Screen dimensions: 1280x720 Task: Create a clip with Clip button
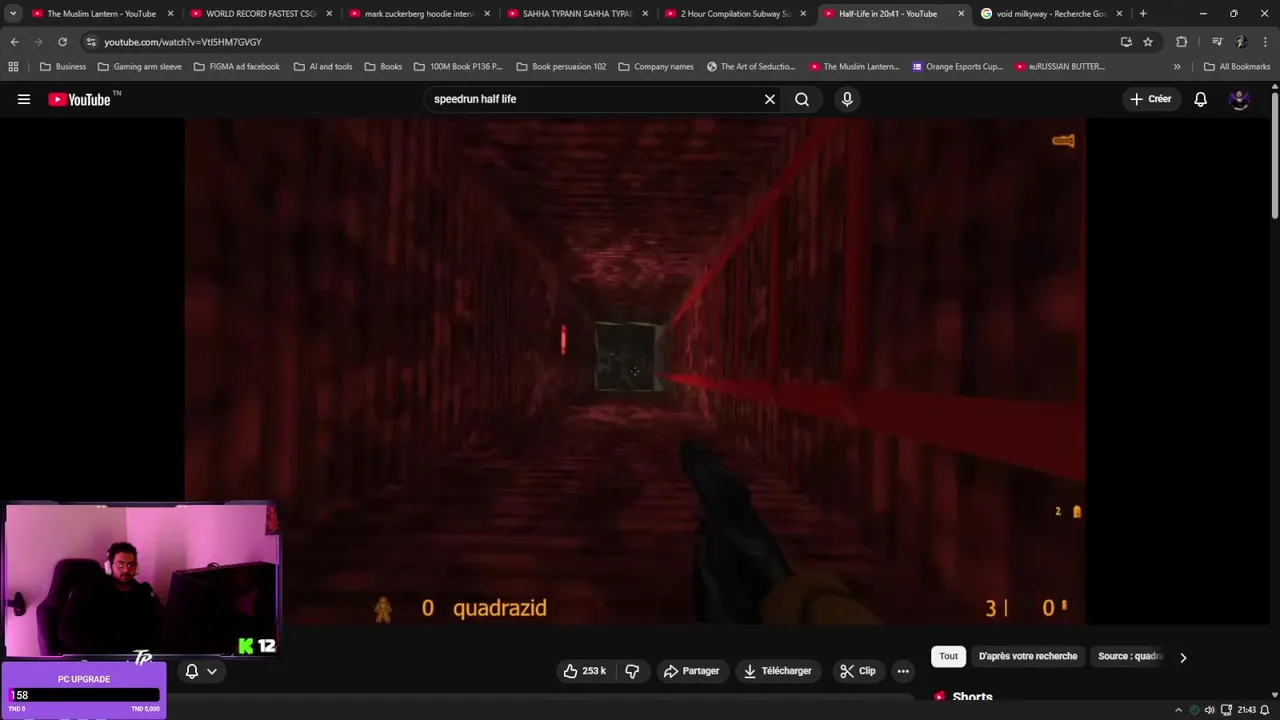858,671
